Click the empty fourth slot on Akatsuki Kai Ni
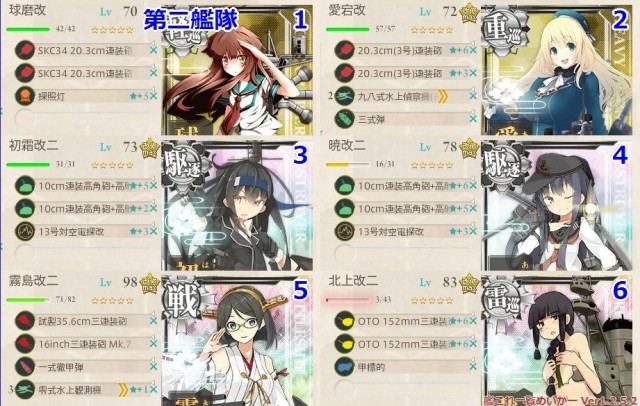640x406 pixels. click(x=404, y=254)
